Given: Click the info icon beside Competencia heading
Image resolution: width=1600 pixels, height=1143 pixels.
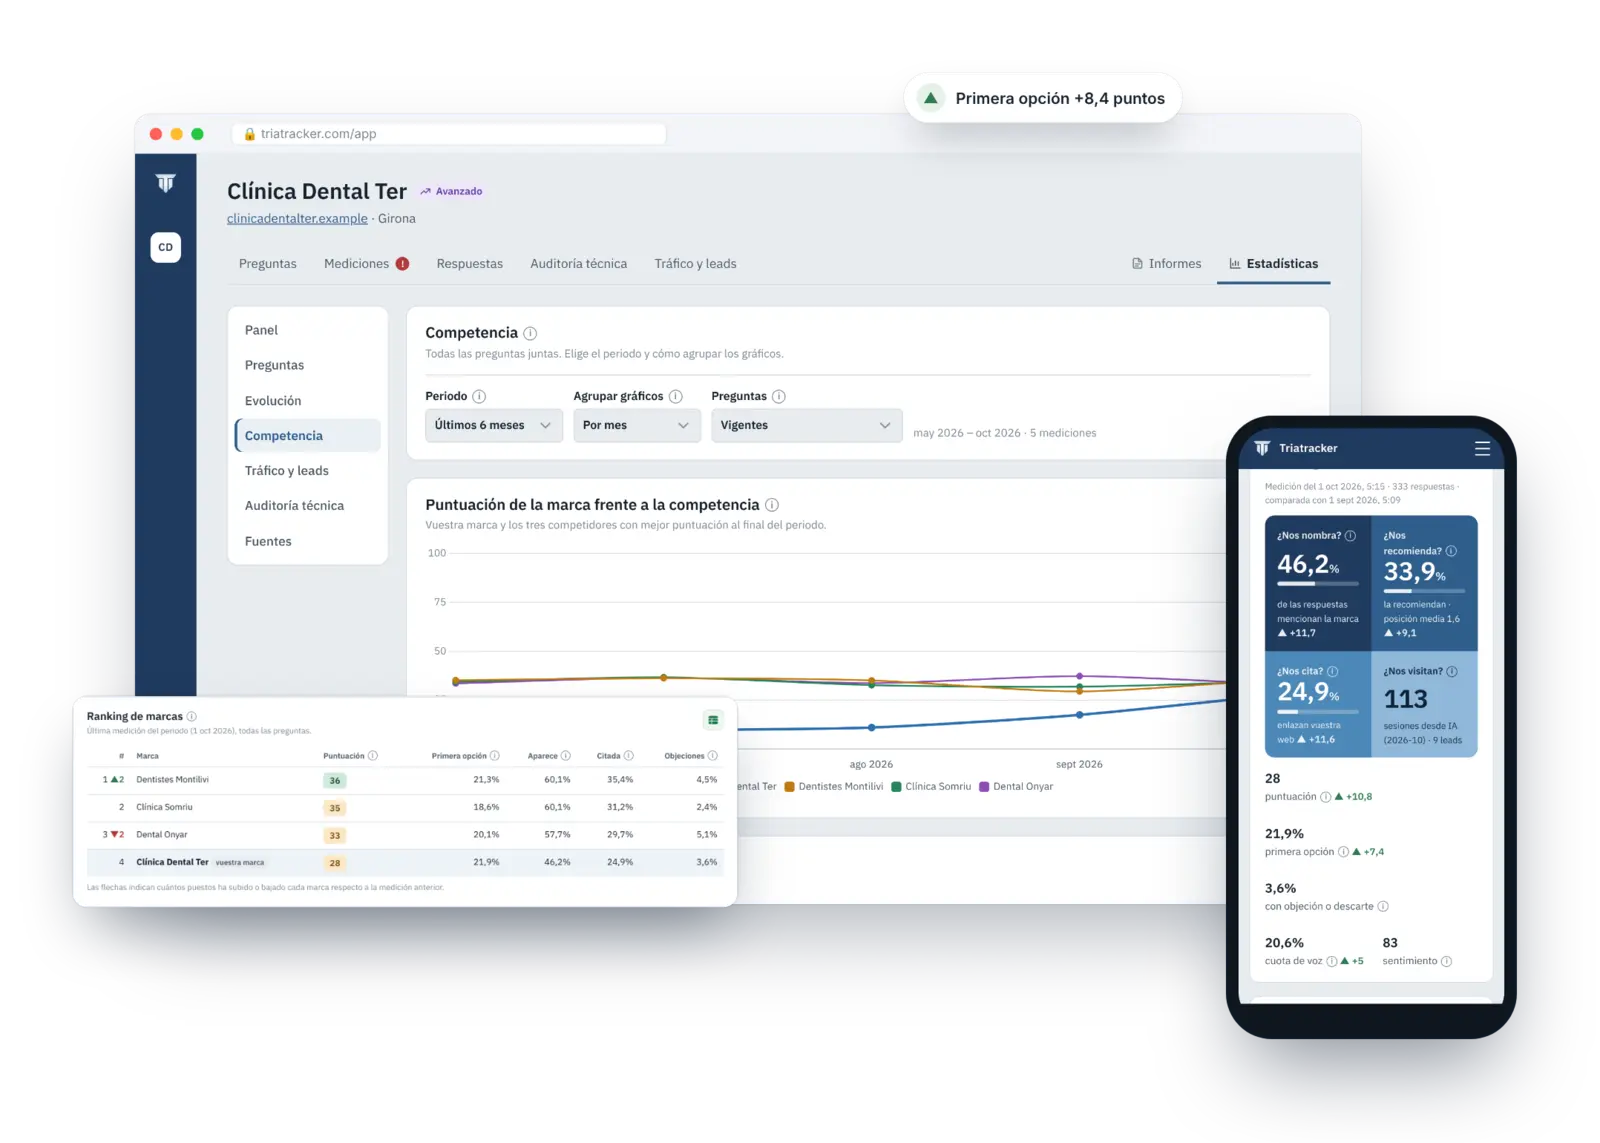Looking at the screenshot, I should pyautogui.click(x=530, y=333).
